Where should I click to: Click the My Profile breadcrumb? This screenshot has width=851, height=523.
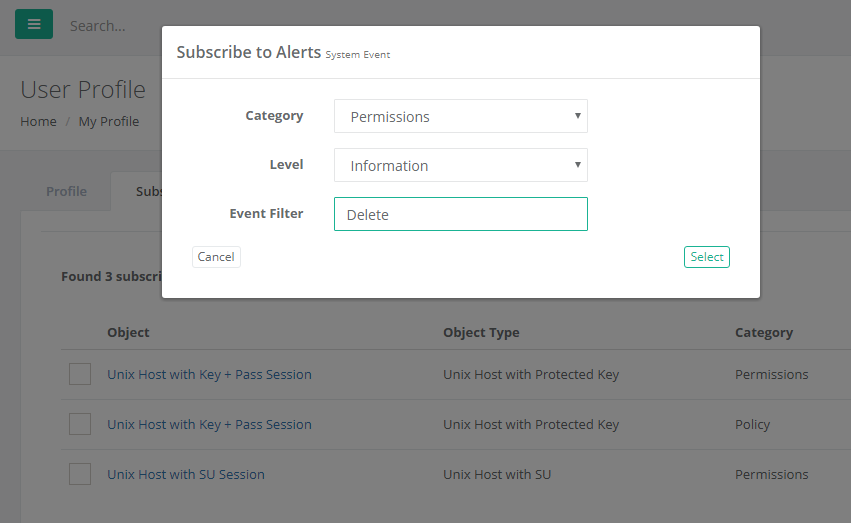108,121
